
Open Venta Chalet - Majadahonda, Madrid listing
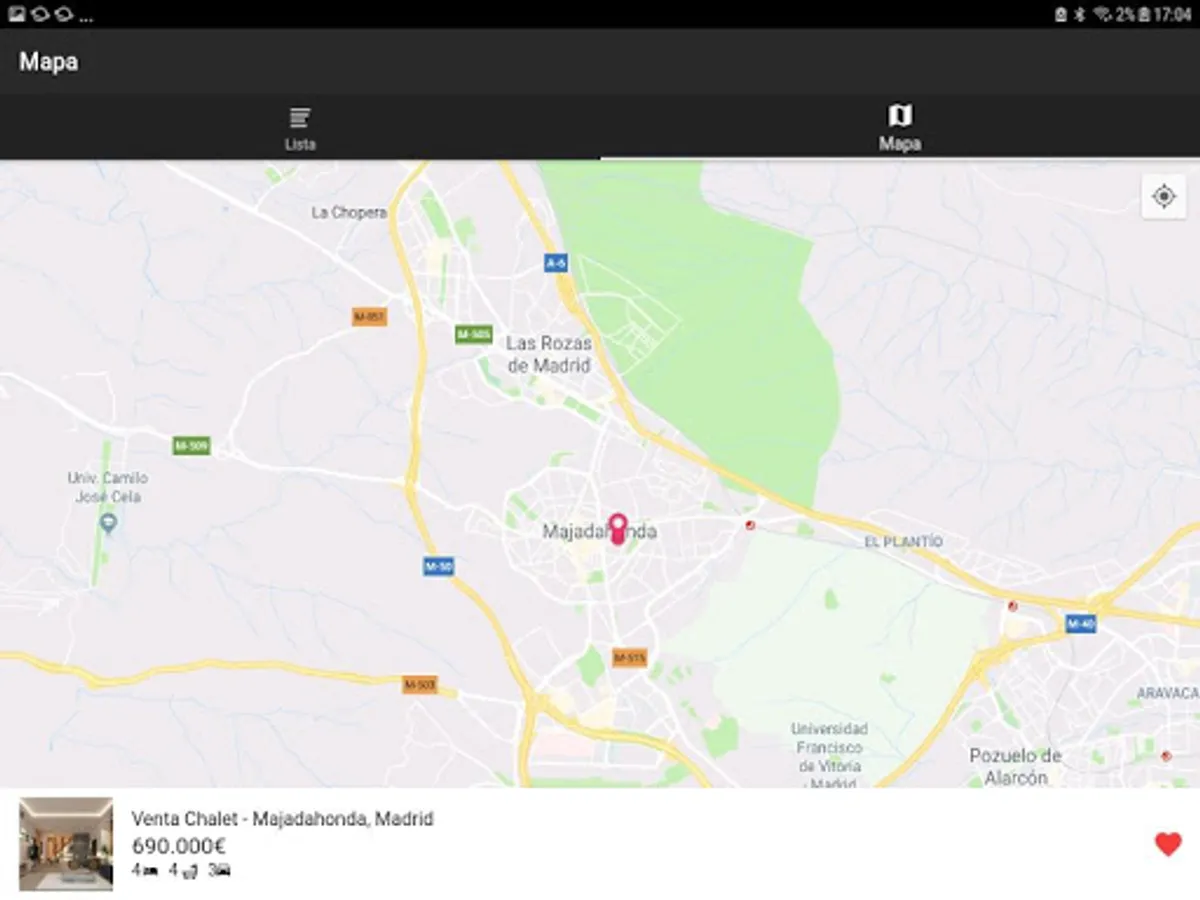click(x=283, y=819)
